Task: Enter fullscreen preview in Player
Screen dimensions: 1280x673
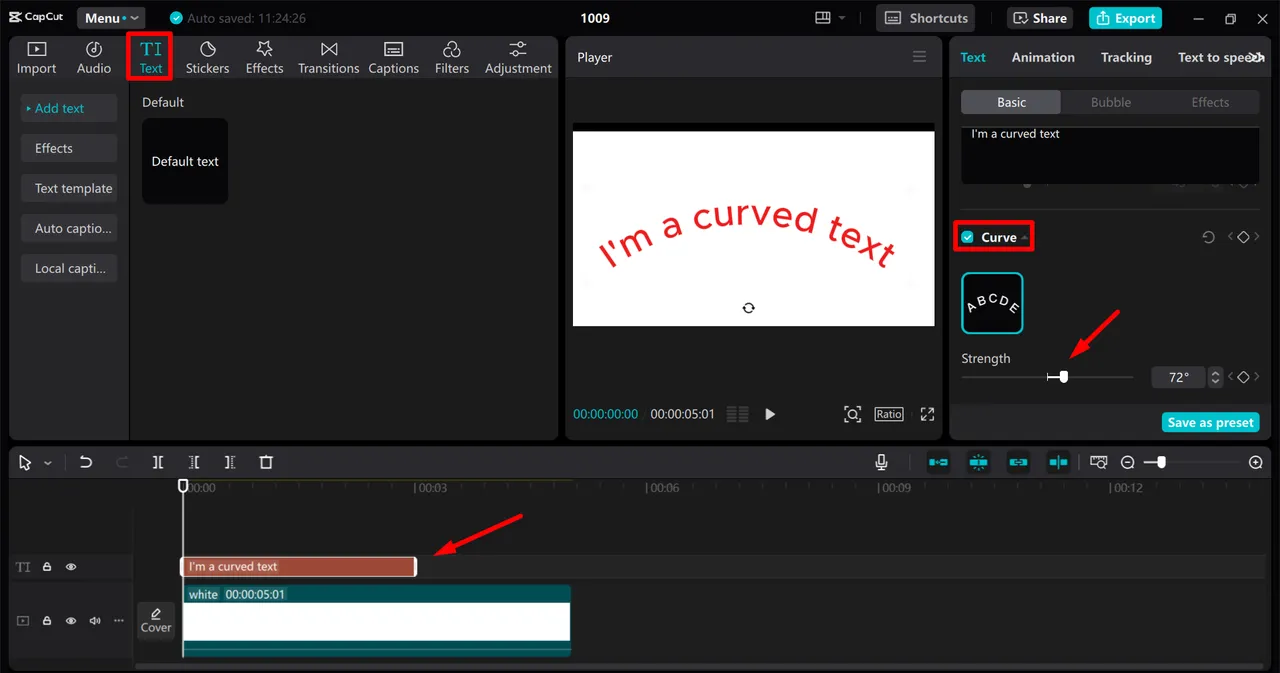Action: point(927,414)
